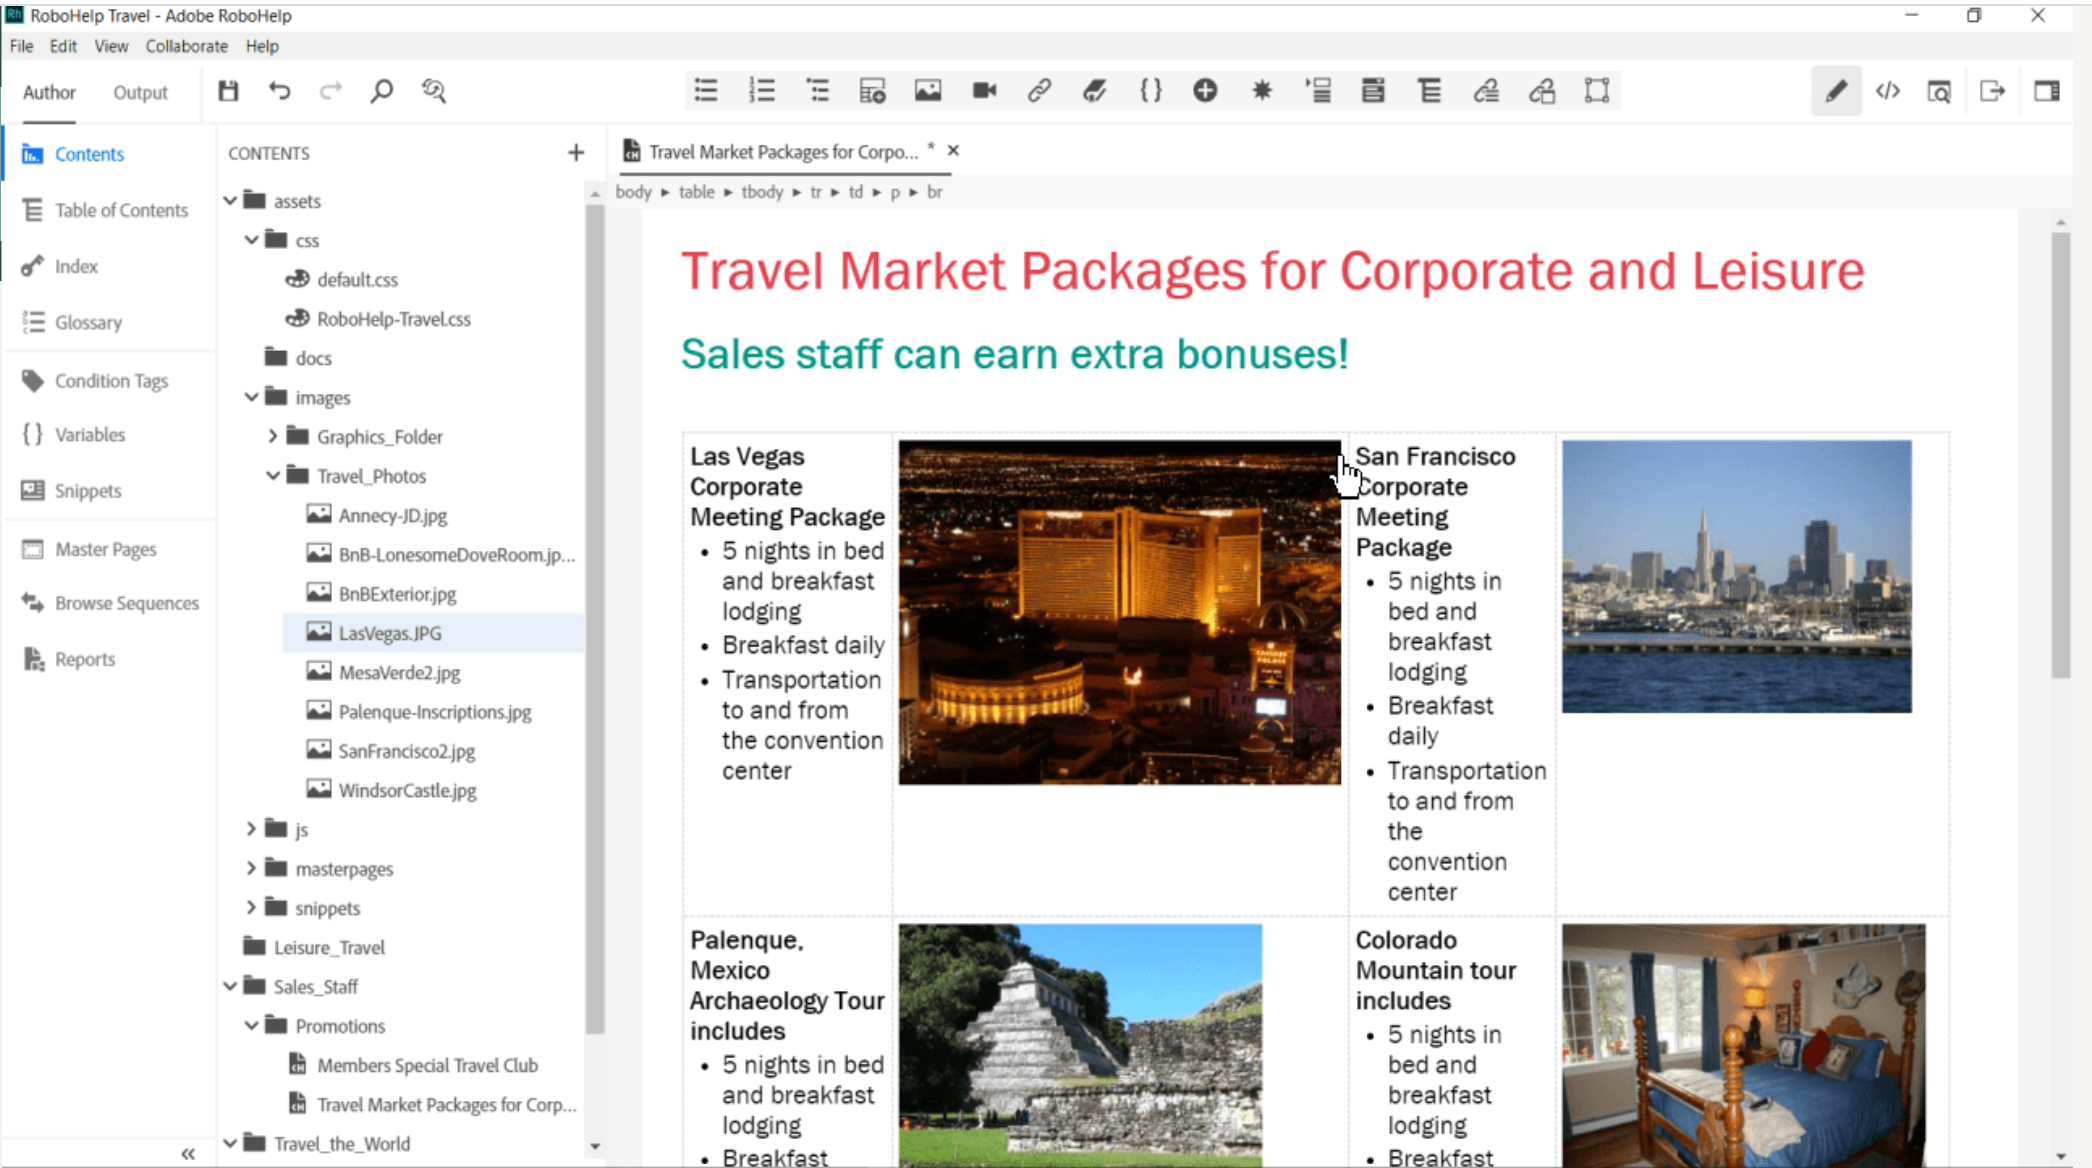Switch to Source view code icon
Screen dimensions: 2092x1168
pyautogui.click(x=1887, y=91)
